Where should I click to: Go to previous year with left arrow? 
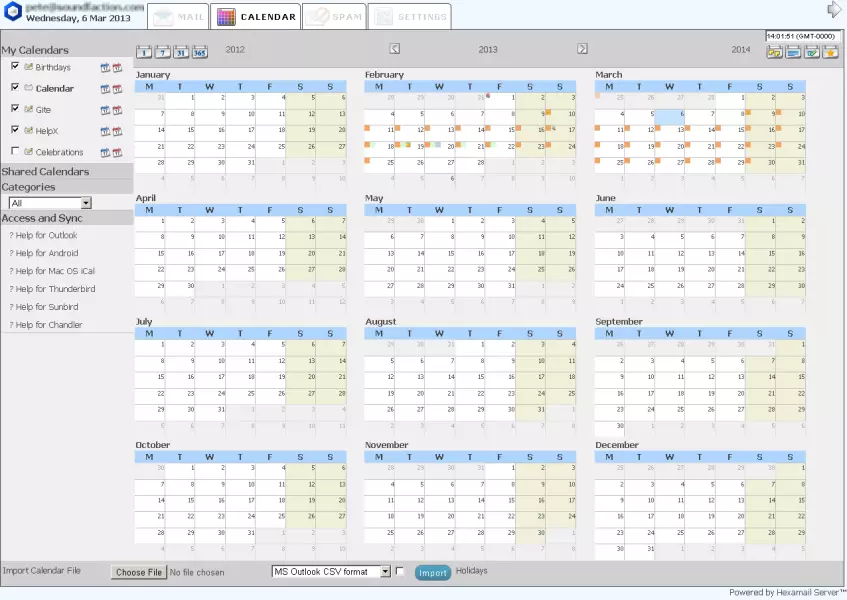(x=395, y=48)
